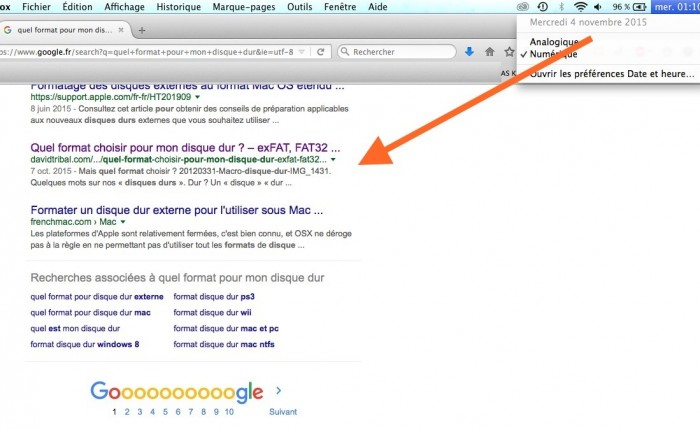Search format disque dur windows 8

pos(85,344)
